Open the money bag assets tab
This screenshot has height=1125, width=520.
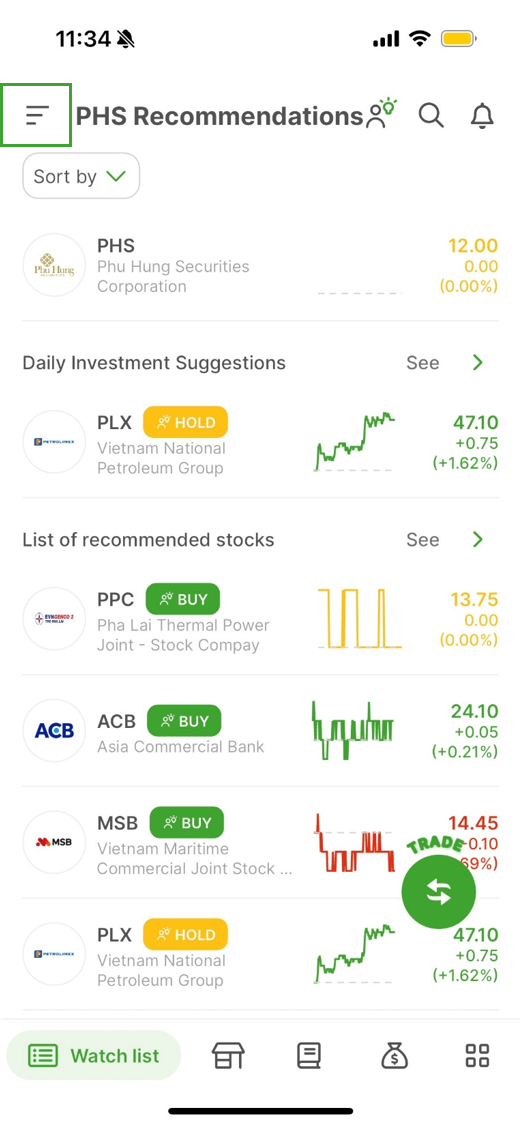(x=394, y=1055)
